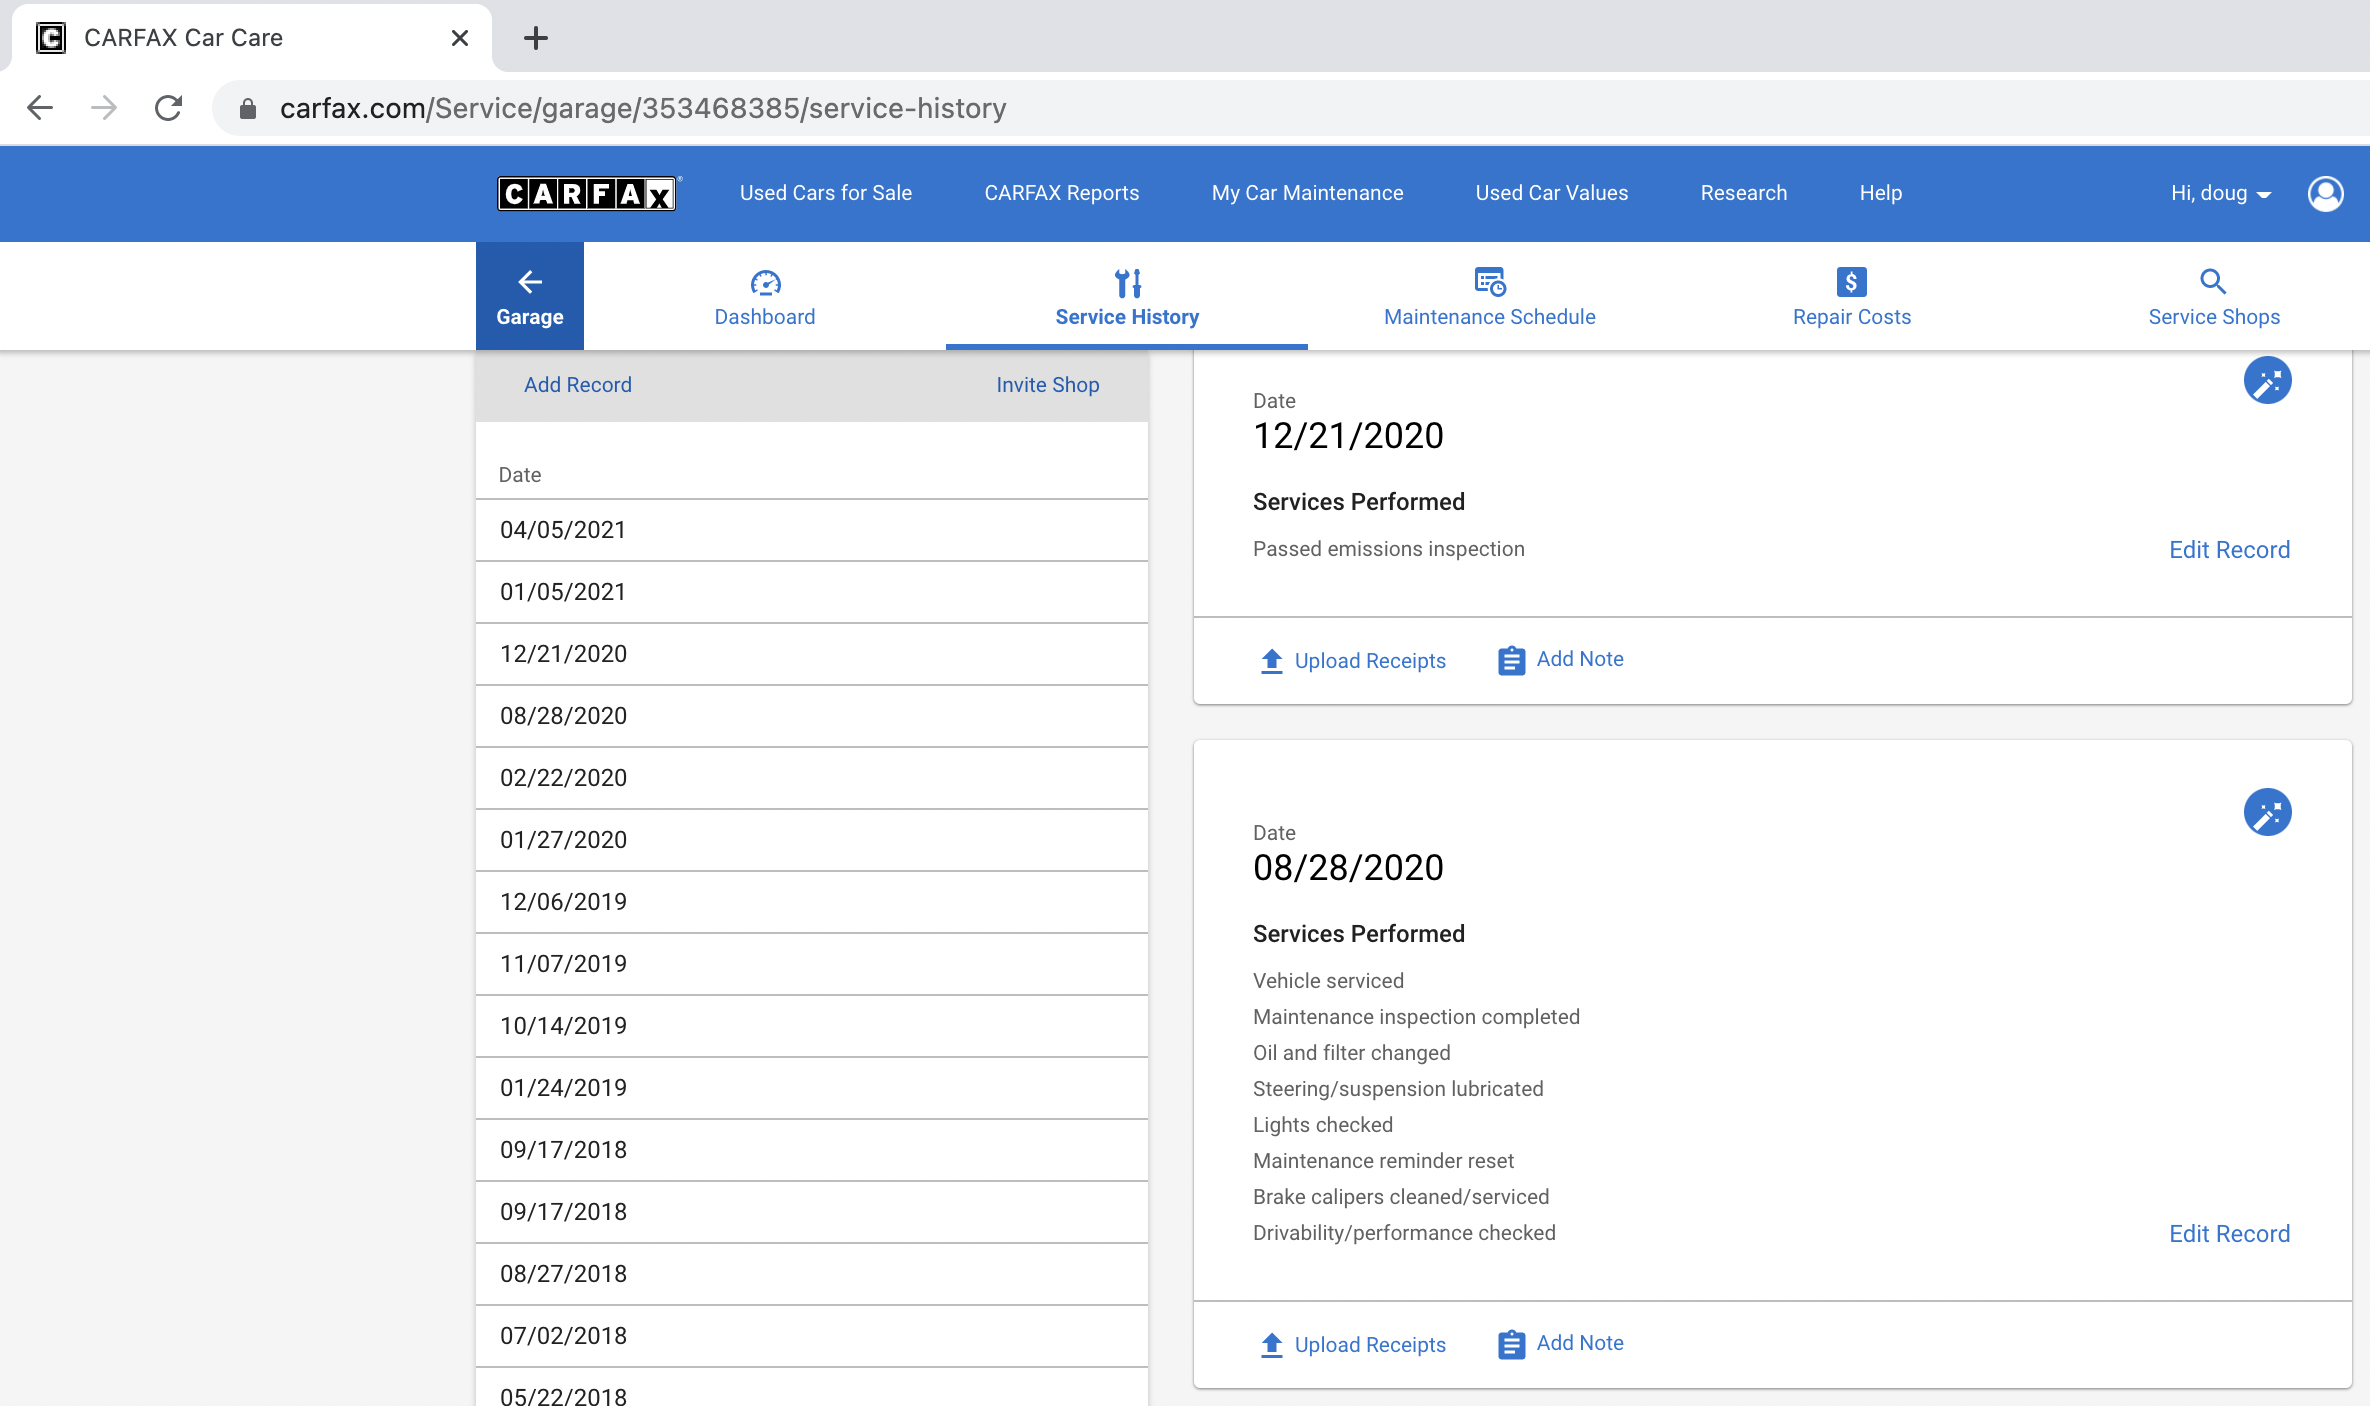Open a new browser tab
The height and width of the screenshot is (1406, 2370).
click(536, 38)
